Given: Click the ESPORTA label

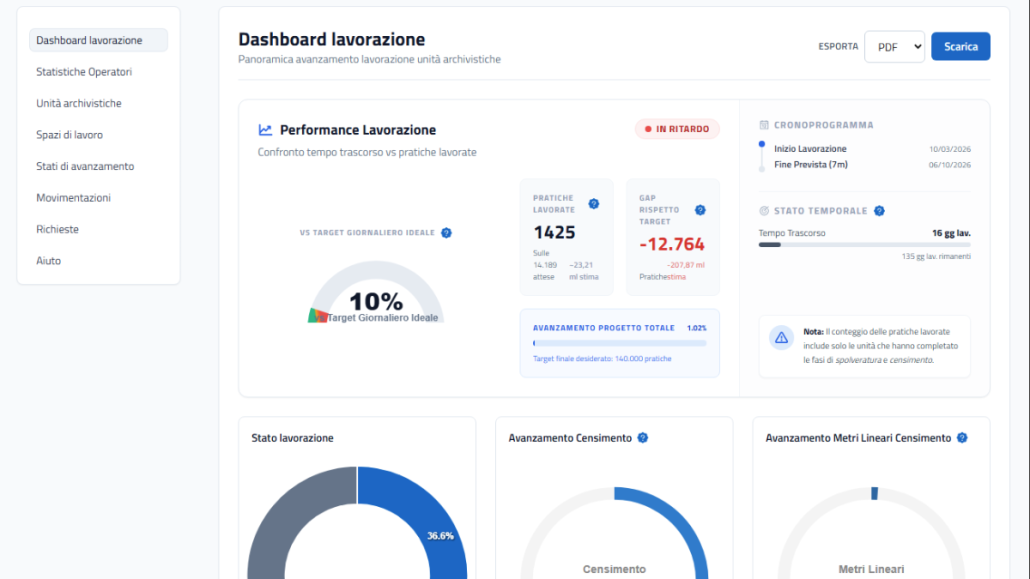Looking at the screenshot, I should click(x=838, y=47).
